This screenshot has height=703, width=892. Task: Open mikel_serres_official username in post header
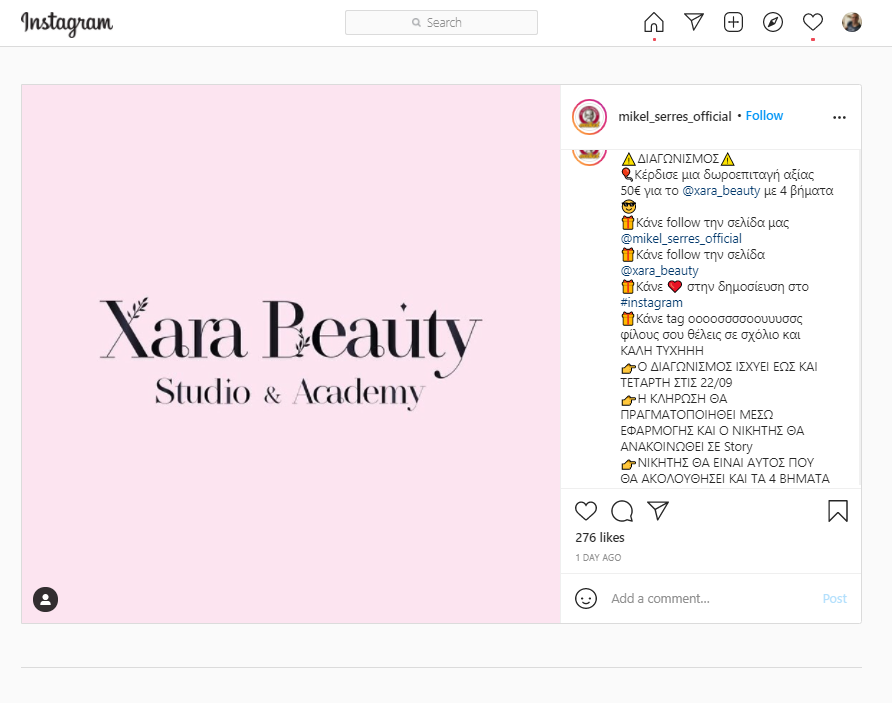[x=675, y=116]
